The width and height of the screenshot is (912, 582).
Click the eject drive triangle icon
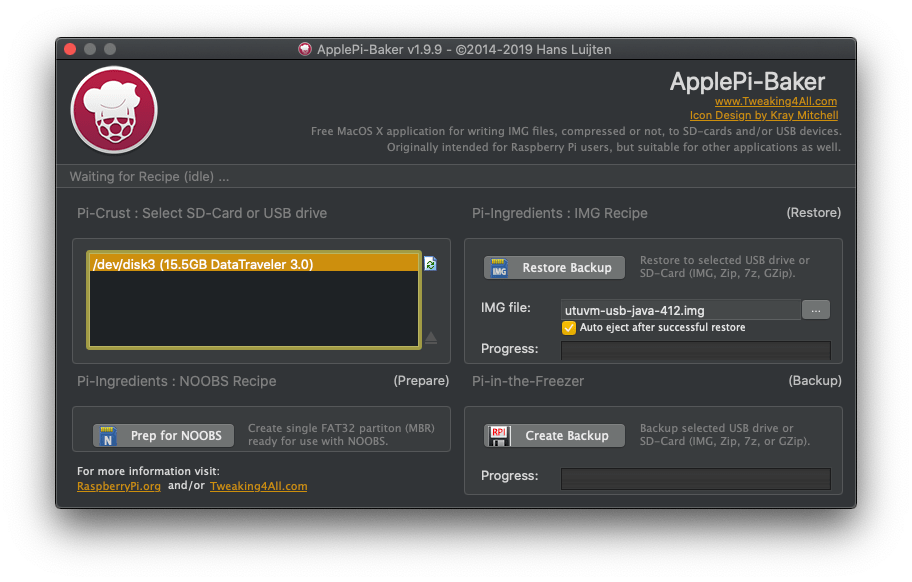click(430, 338)
